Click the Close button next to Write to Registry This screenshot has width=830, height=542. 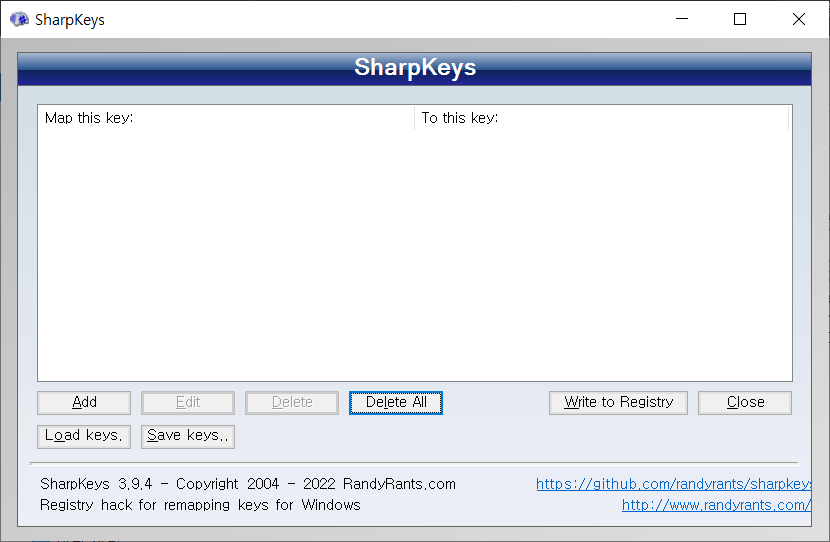[745, 402]
